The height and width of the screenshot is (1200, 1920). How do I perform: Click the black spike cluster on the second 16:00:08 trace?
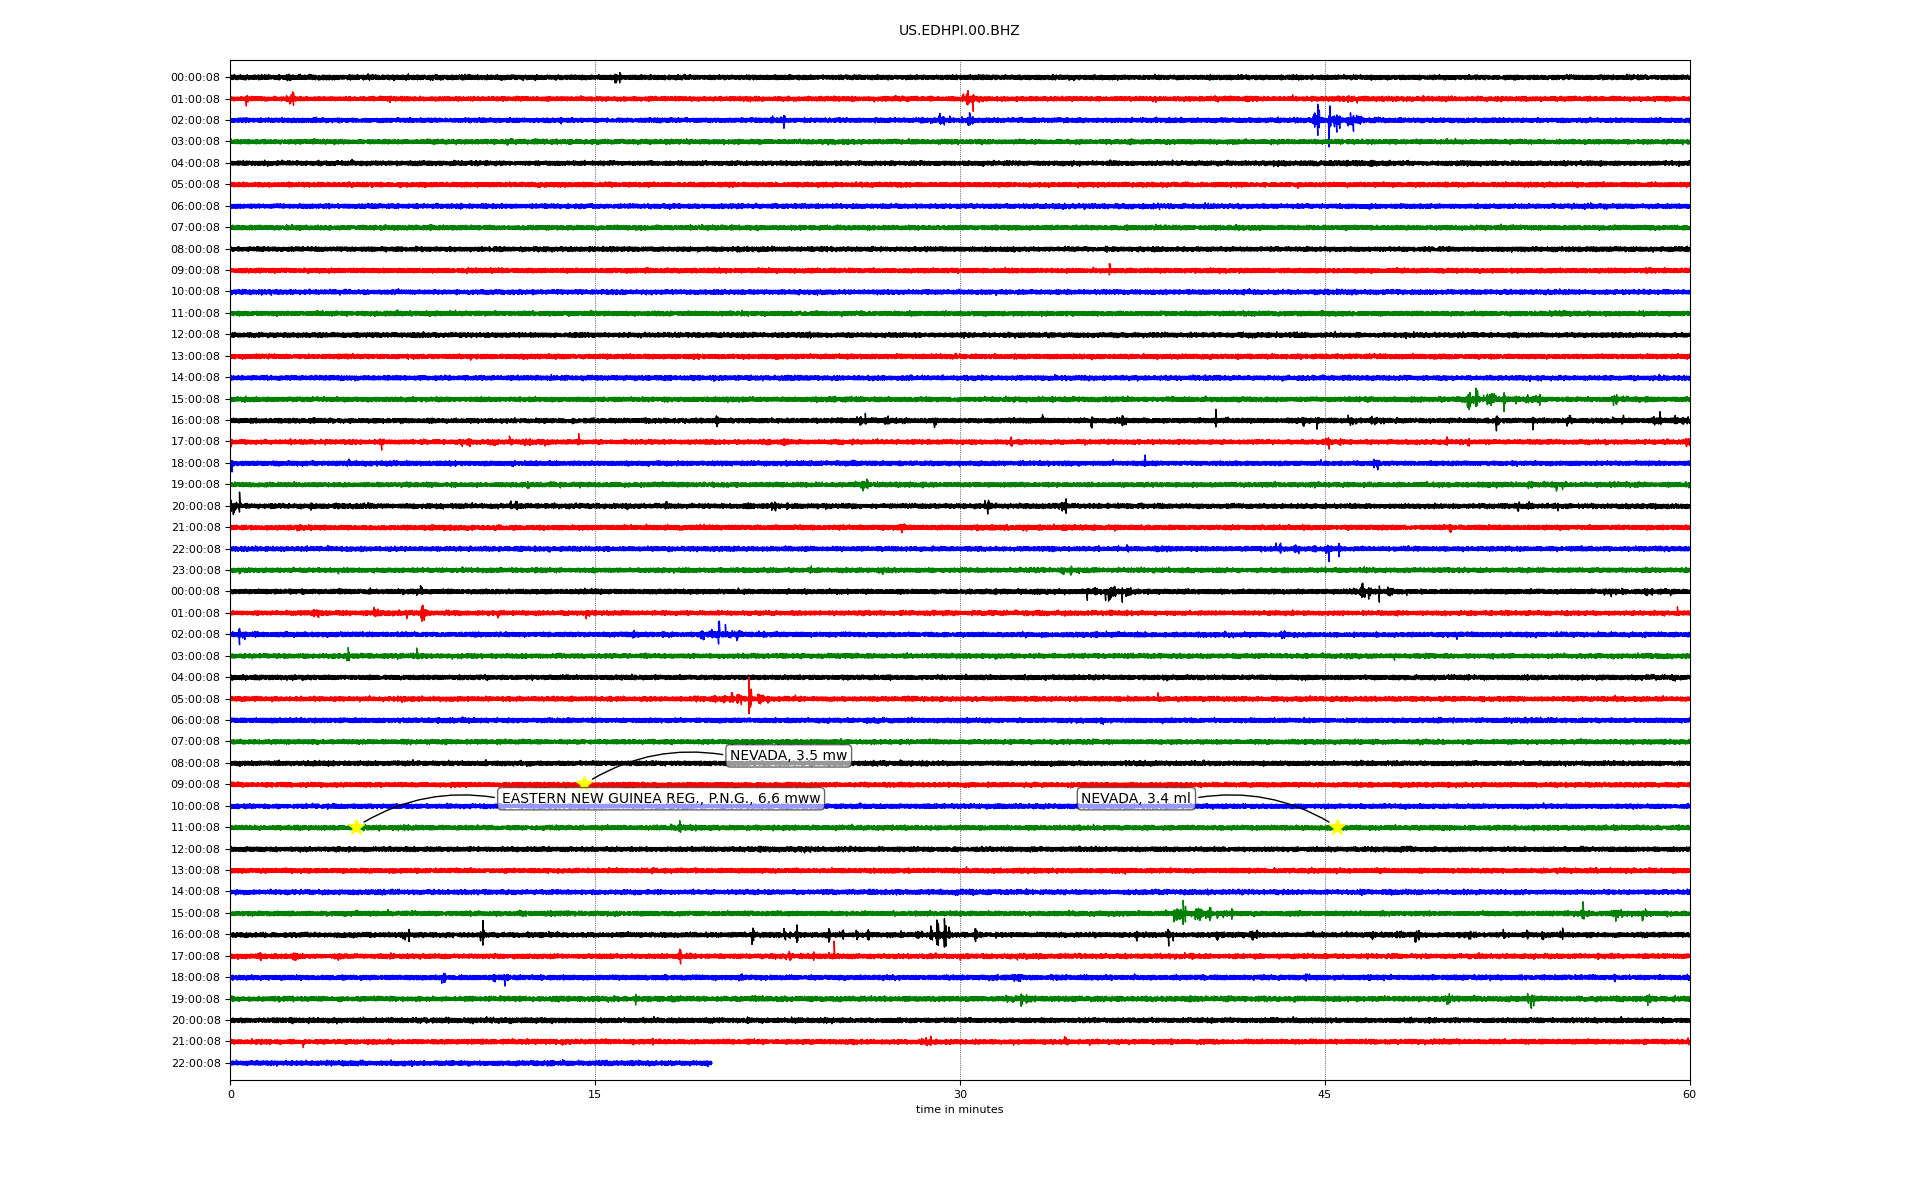pyautogui.click(x=940, y=934)
